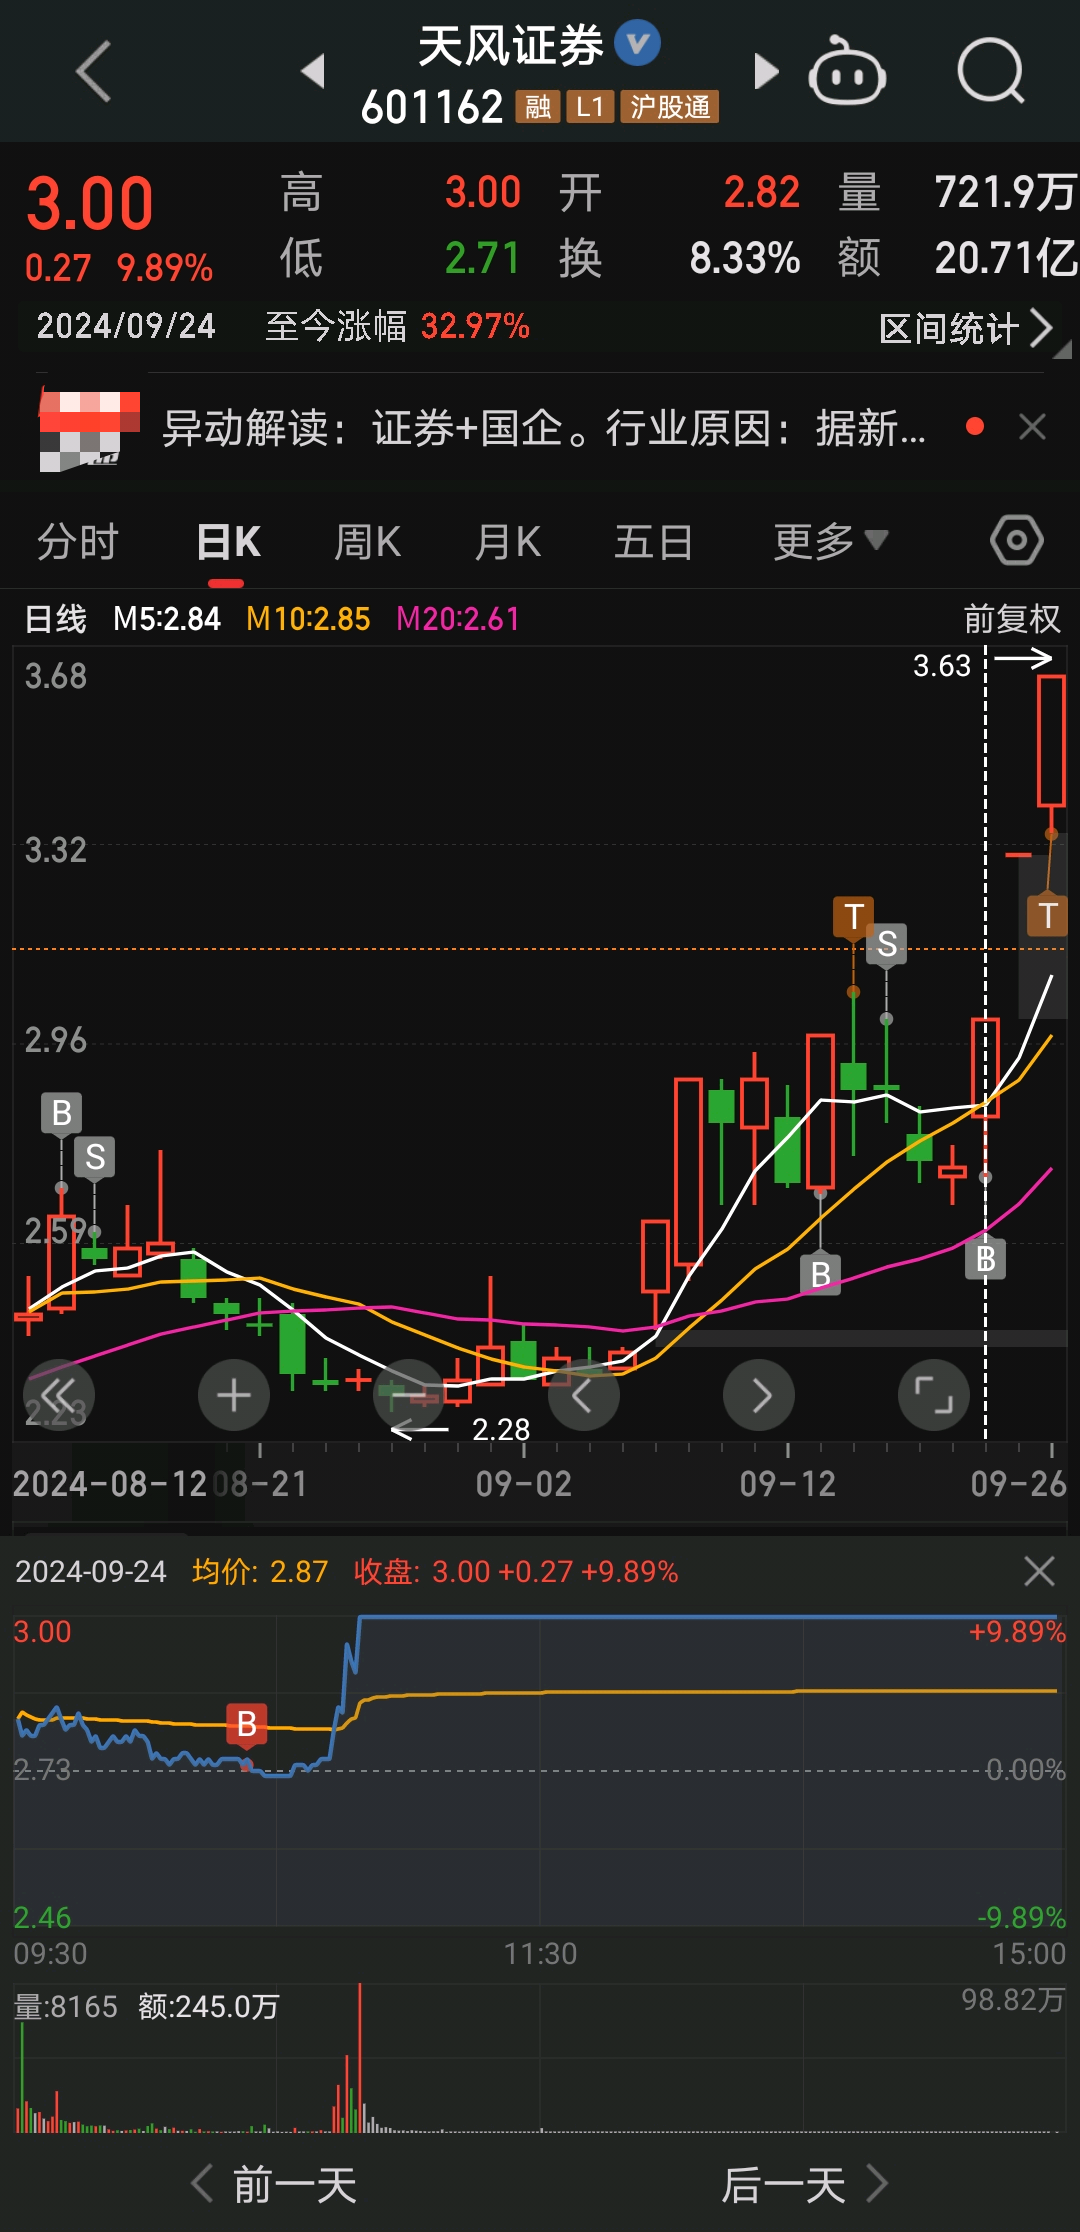The image size is (1080, 2232).
Task: Move chart cursor right one candle
Action: [x=759, y=1395]
